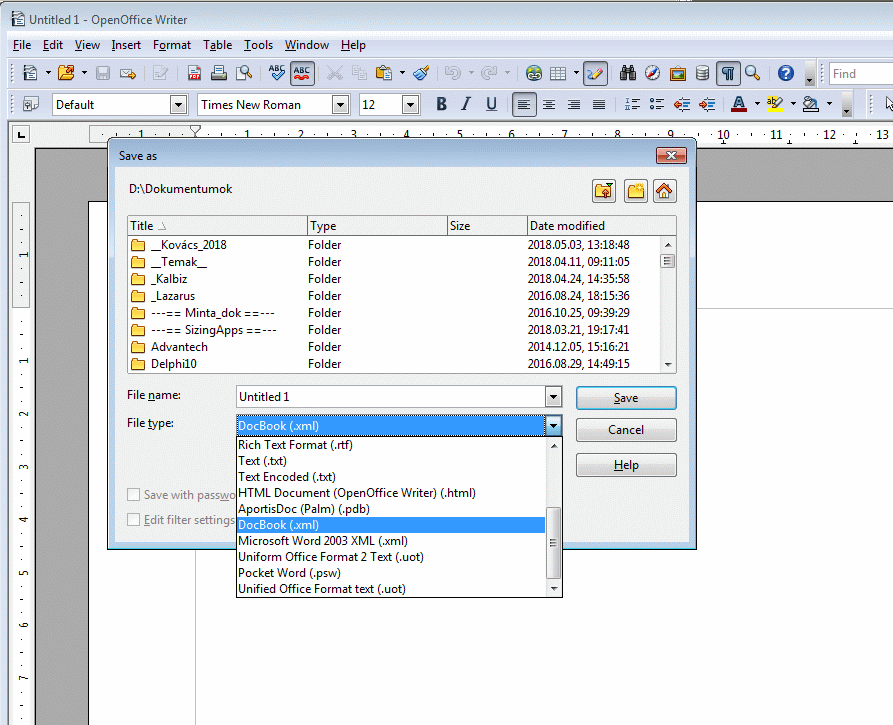Image resolution: width=893 pixels, height=725 pixels.
Task: Click the File name input field
Action: [391, 396]
